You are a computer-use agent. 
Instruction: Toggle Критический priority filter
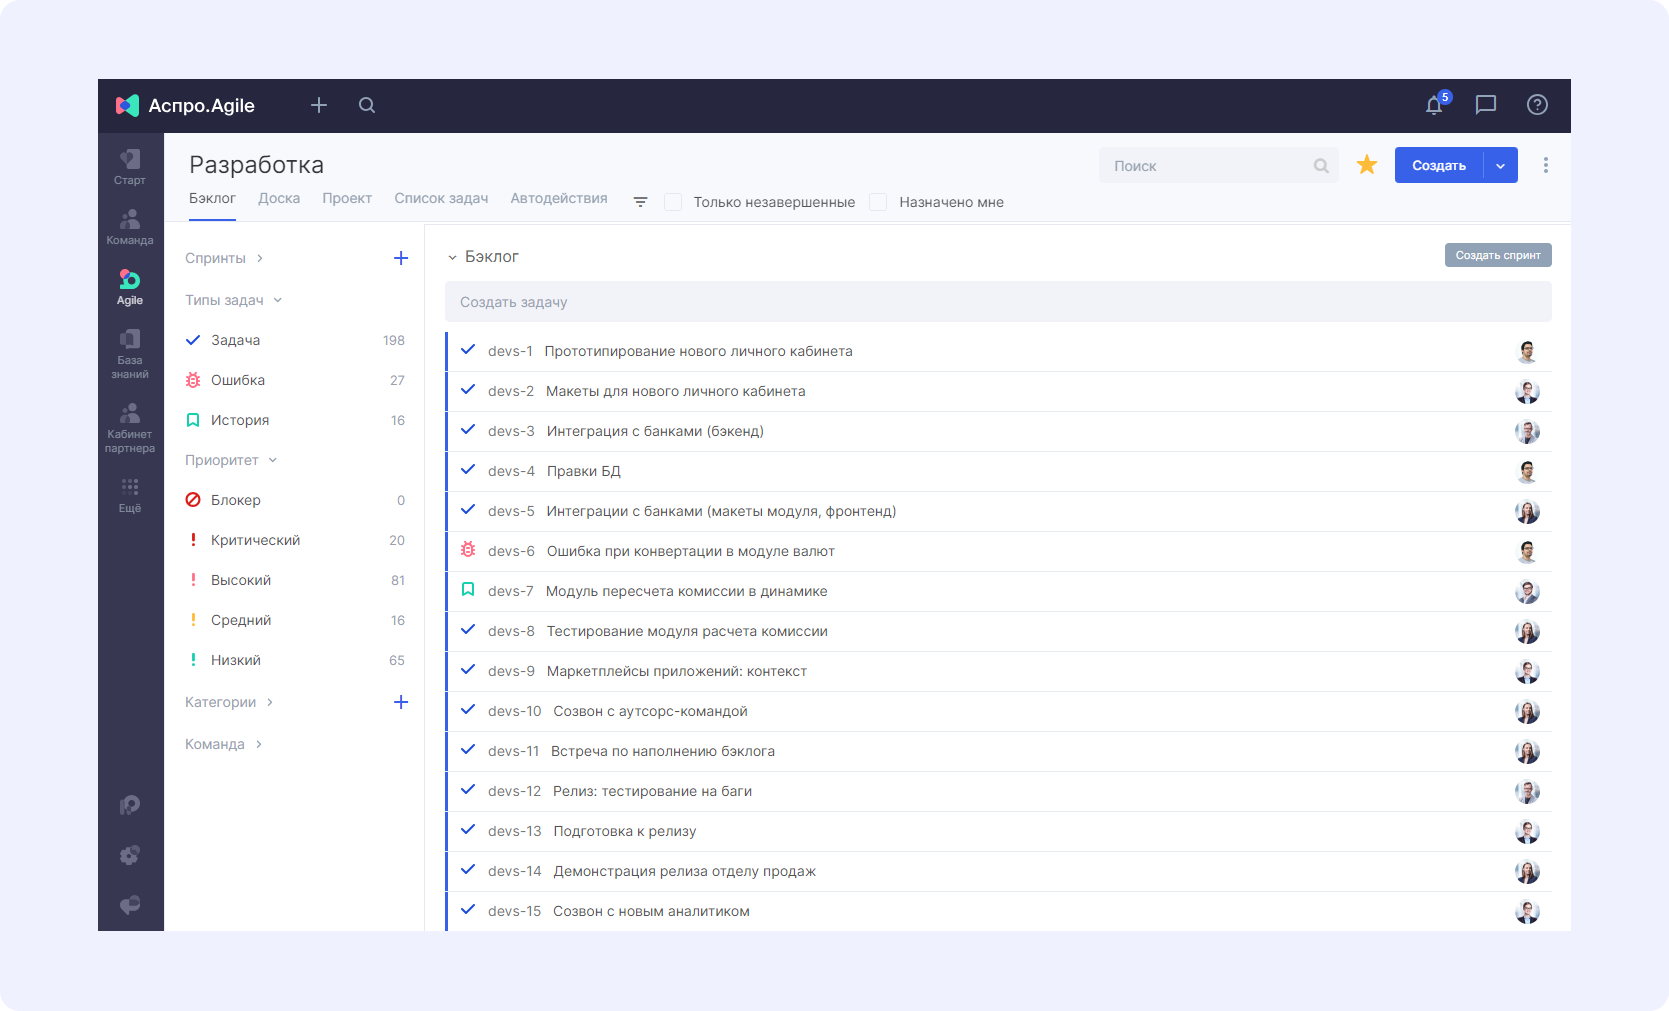(295, 540)
